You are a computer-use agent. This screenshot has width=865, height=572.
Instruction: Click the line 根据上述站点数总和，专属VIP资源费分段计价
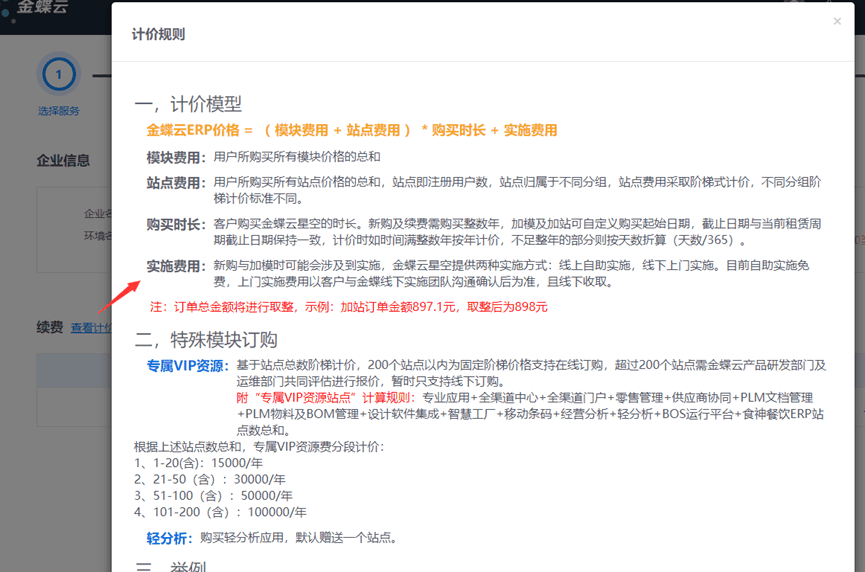[259, 447]
